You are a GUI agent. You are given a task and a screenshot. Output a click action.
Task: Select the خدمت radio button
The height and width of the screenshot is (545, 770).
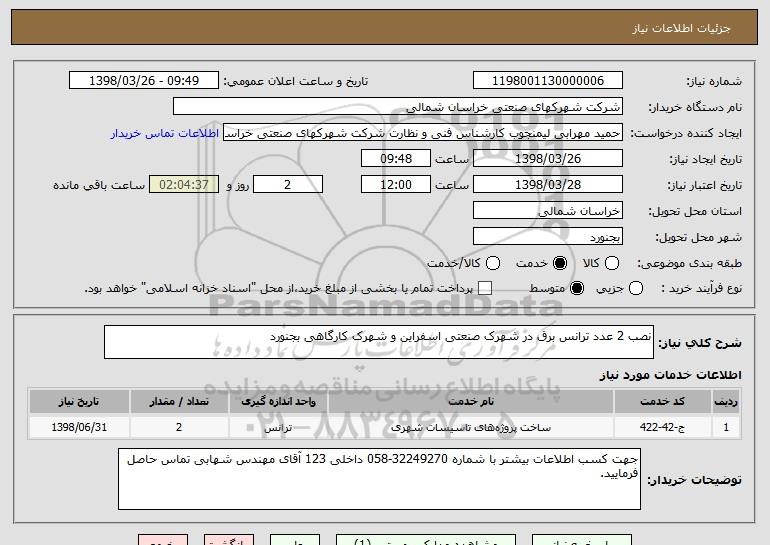pyautogui.click(x=559, y=263)
